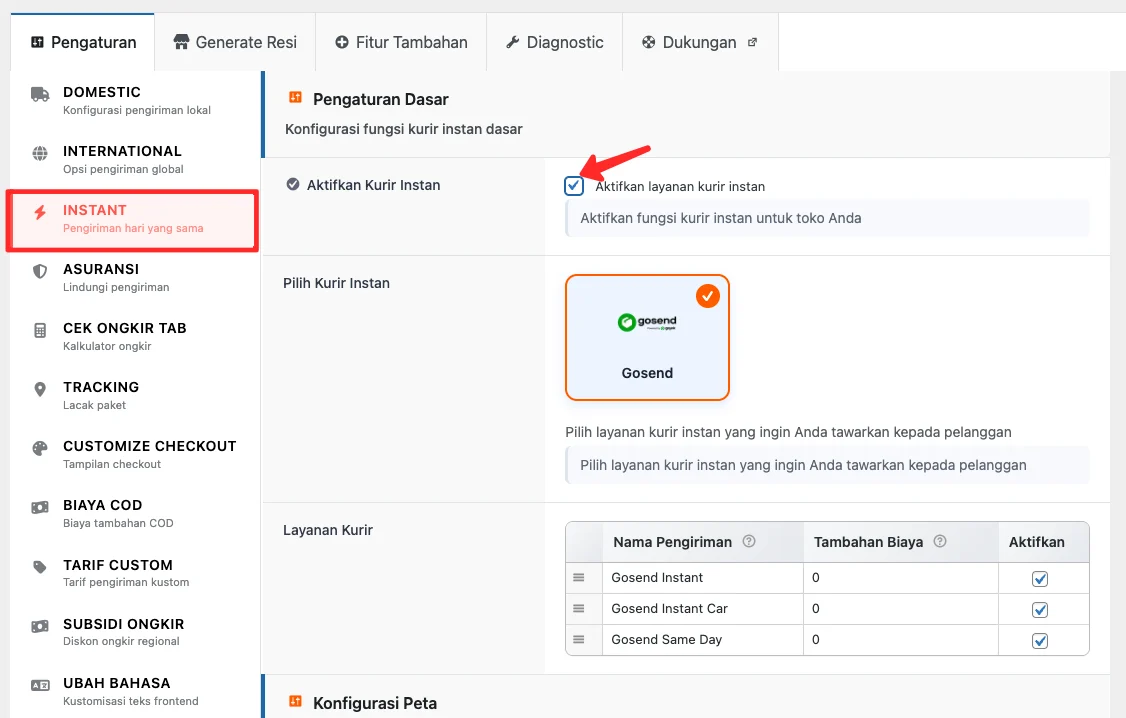This screenshot has height=718, width=1126.
Task: Click the wrench icon on Diagnostic tab
Action: (x=513, y=42)
